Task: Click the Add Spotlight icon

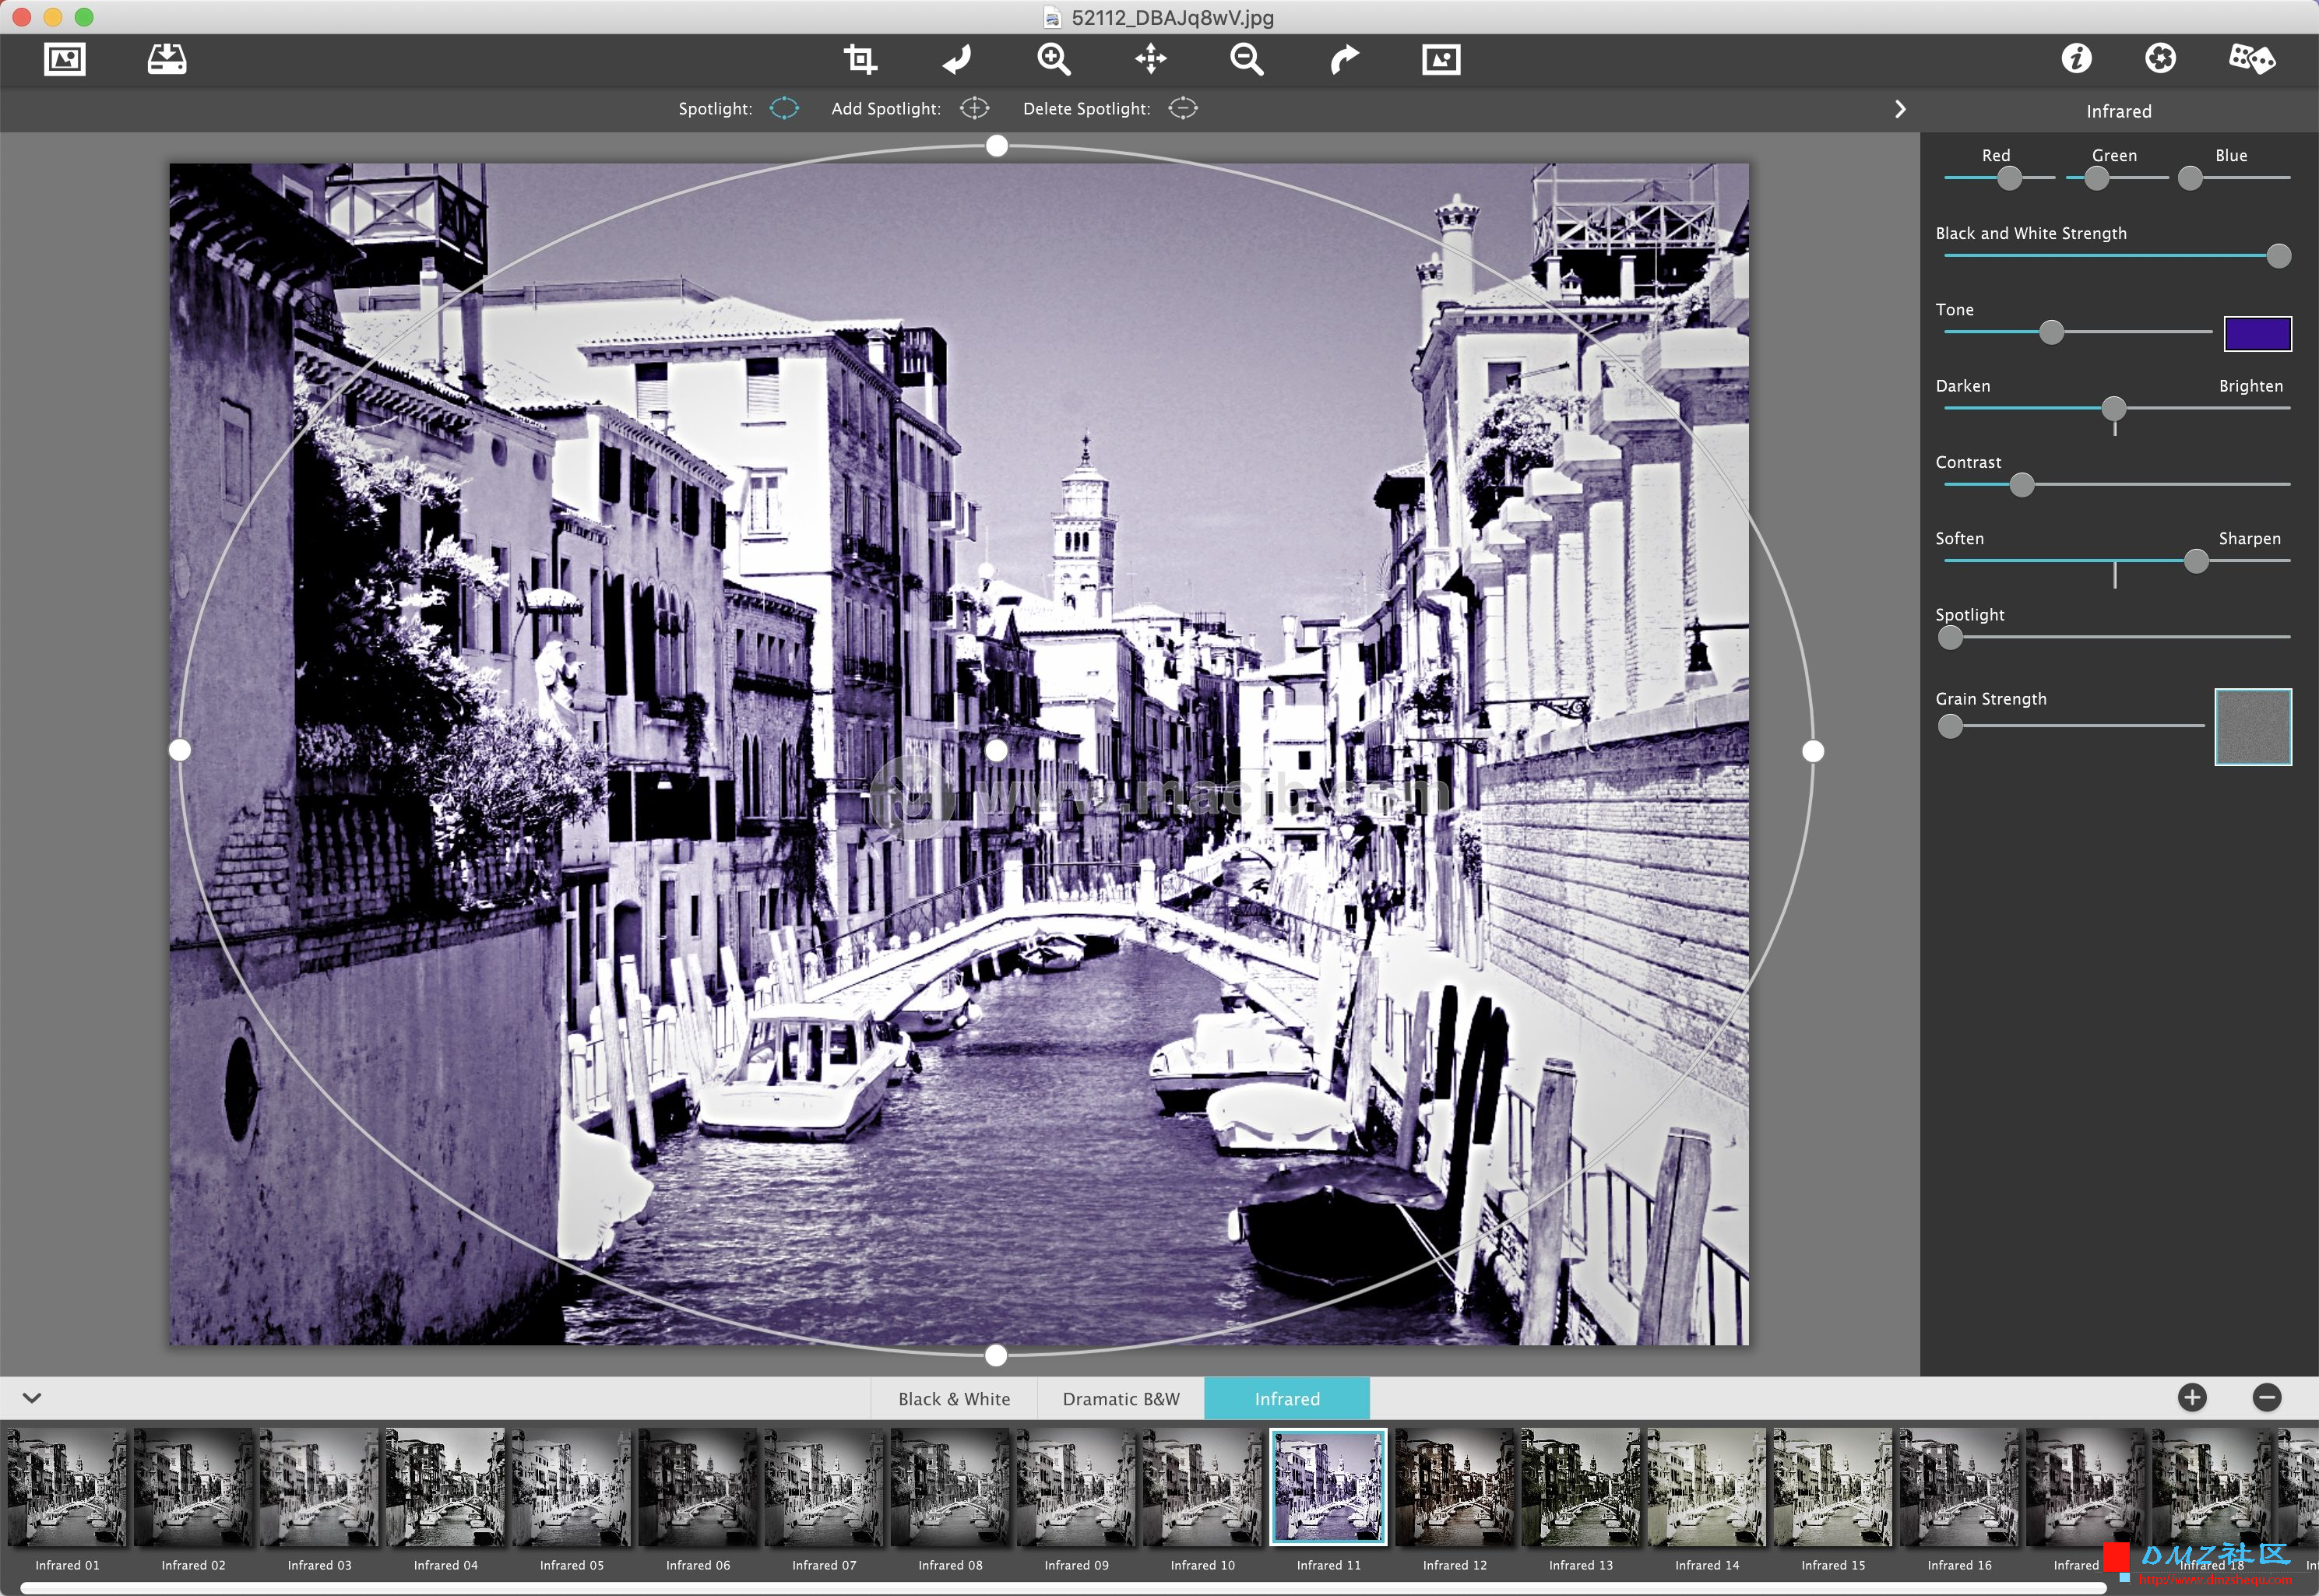Action: [974, 108]
